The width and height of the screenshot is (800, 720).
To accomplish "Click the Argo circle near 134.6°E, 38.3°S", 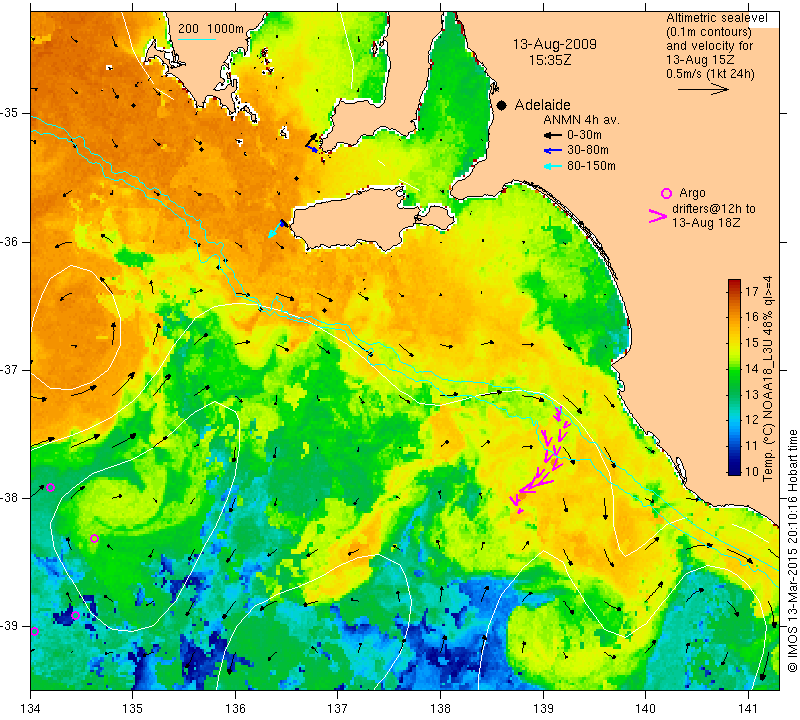I will click(x=94, y=538).
